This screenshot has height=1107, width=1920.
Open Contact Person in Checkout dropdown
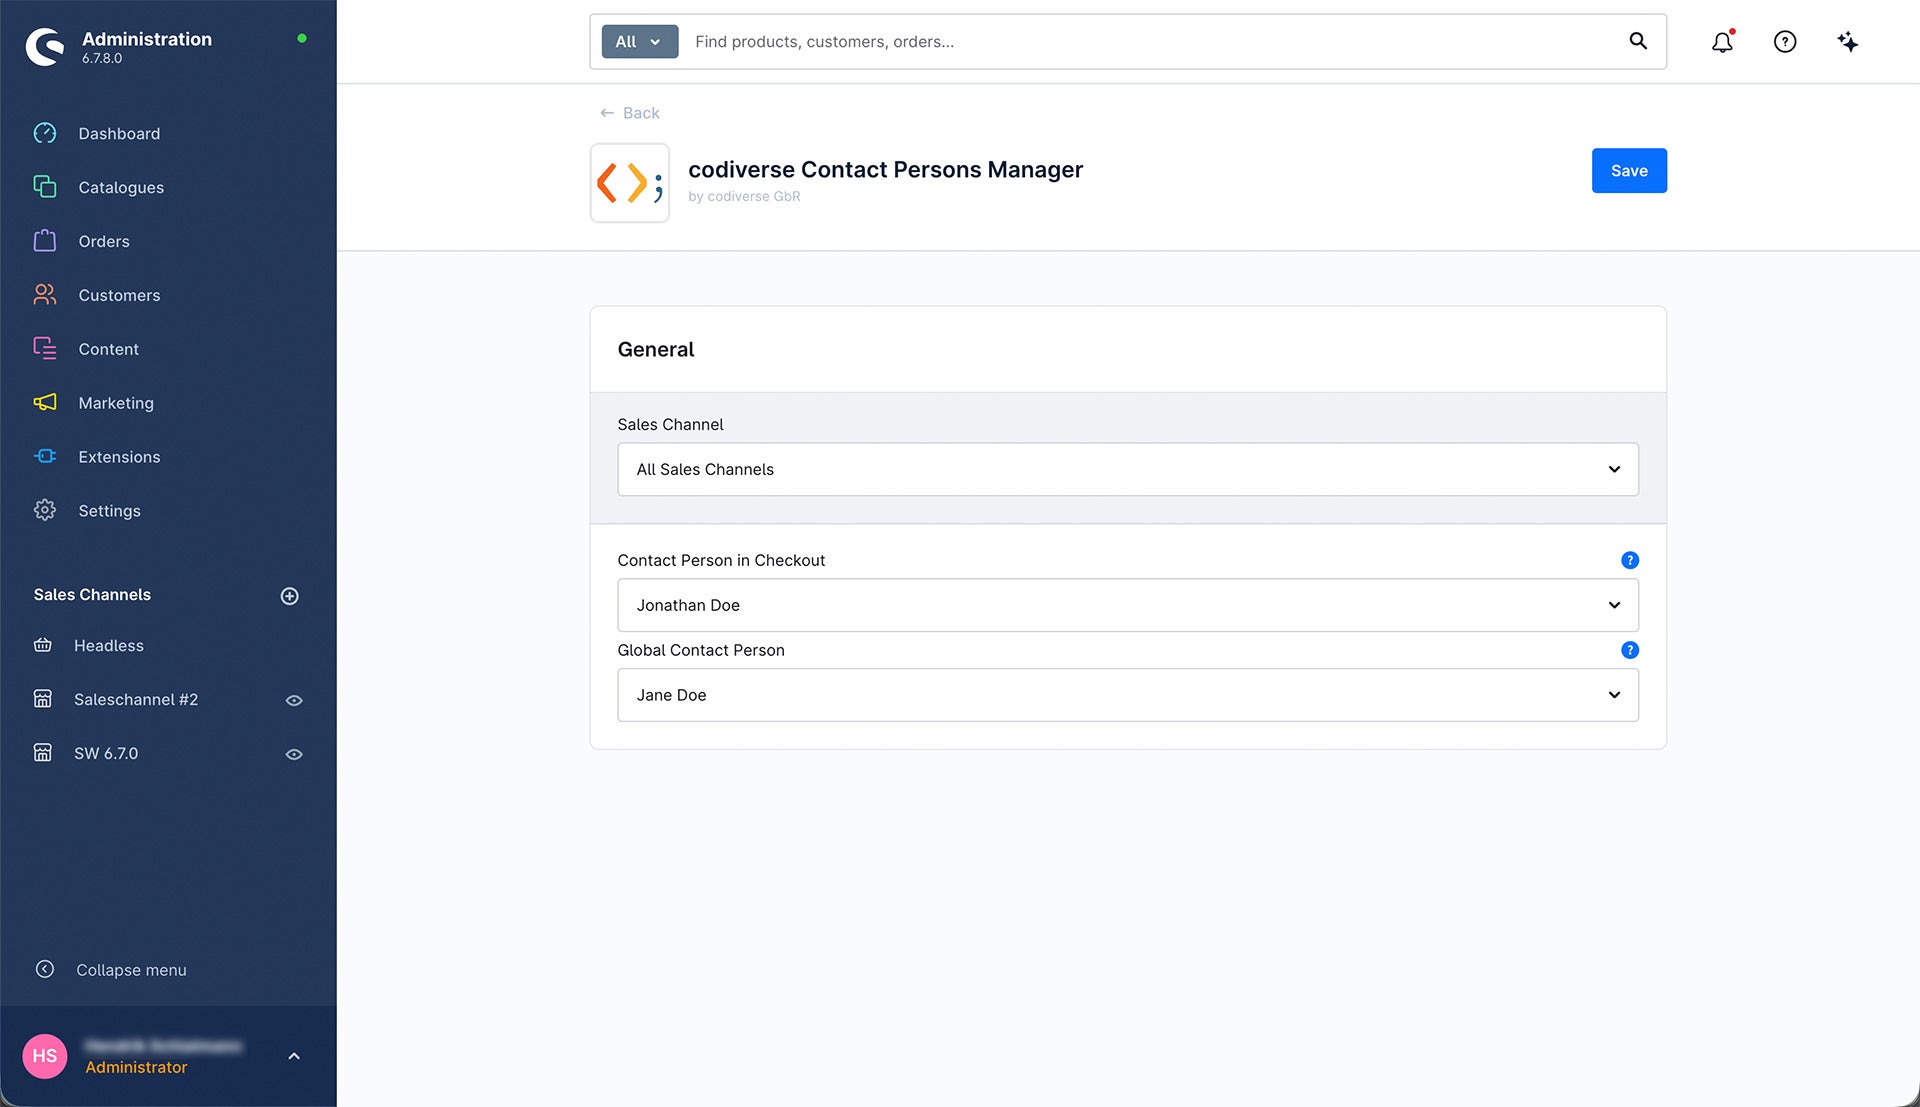pyautogui.click(x=1128, y=605)
